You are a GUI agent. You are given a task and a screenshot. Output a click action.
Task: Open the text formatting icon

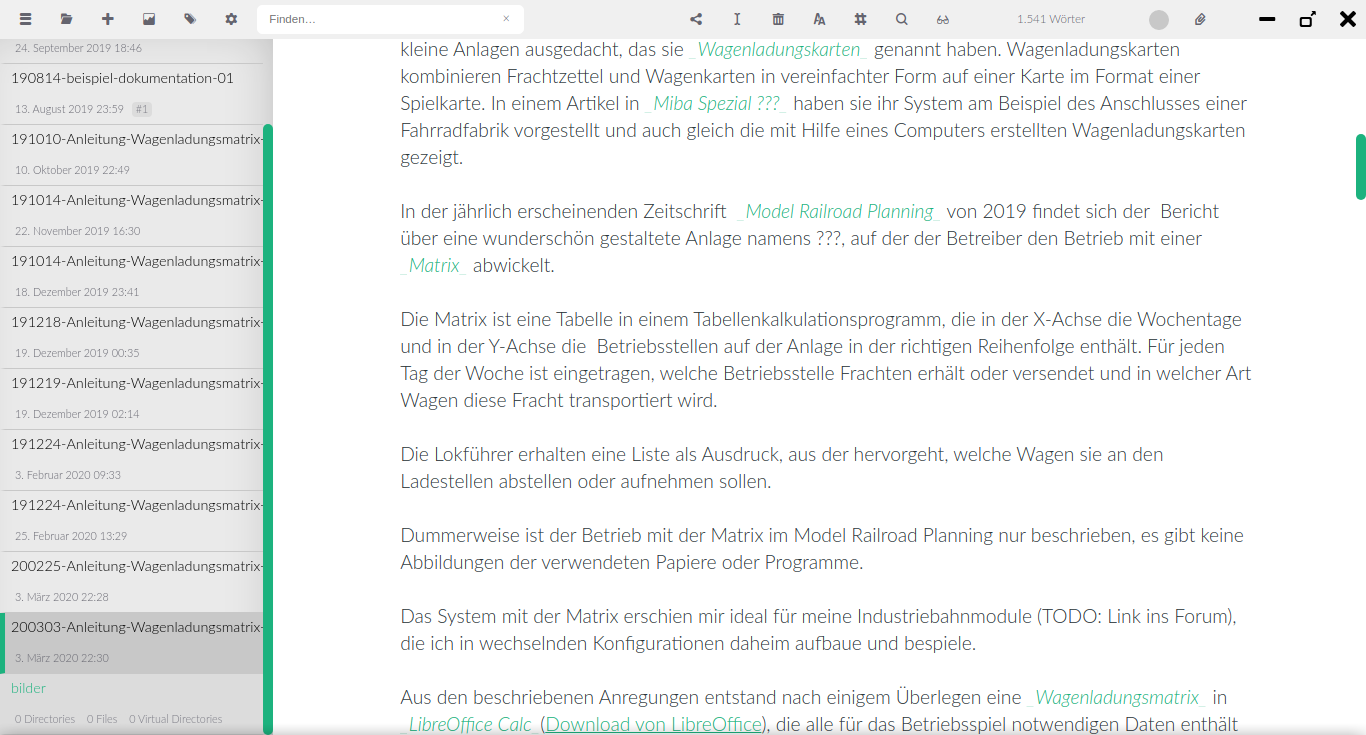tap(819, 19)
